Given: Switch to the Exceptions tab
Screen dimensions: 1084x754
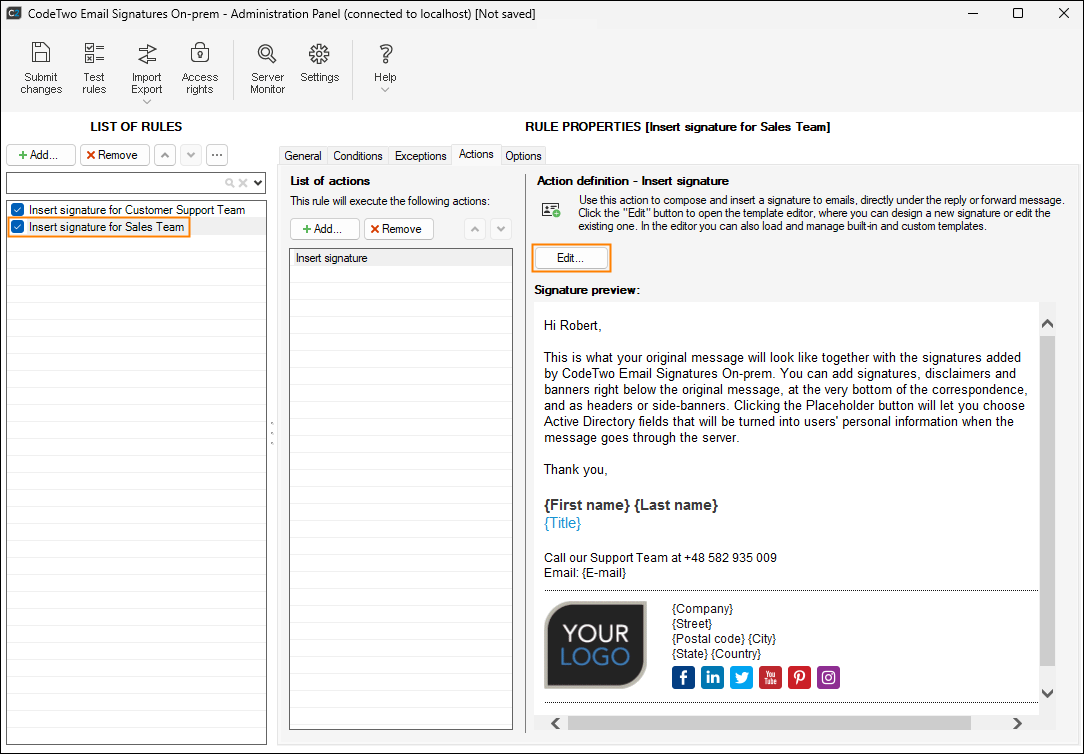Looking at the screenshot, I should click(x=420, y=156).
